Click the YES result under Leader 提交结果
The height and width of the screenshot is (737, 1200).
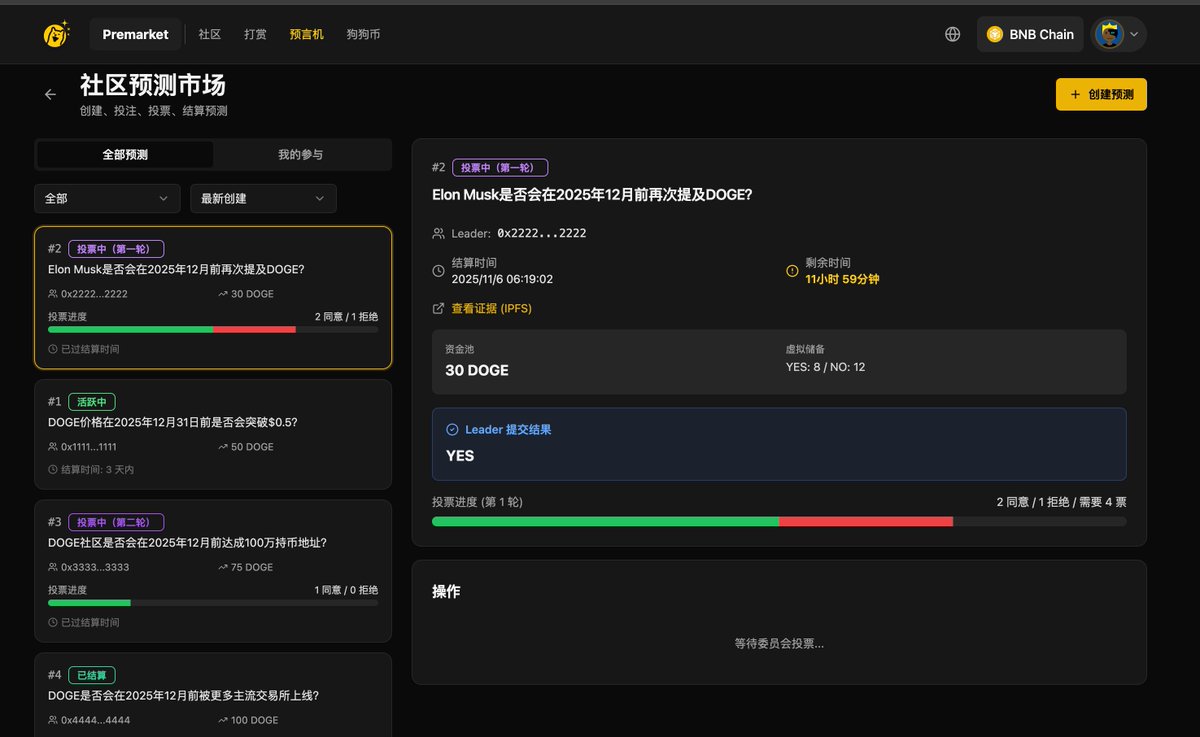[460, 456]
